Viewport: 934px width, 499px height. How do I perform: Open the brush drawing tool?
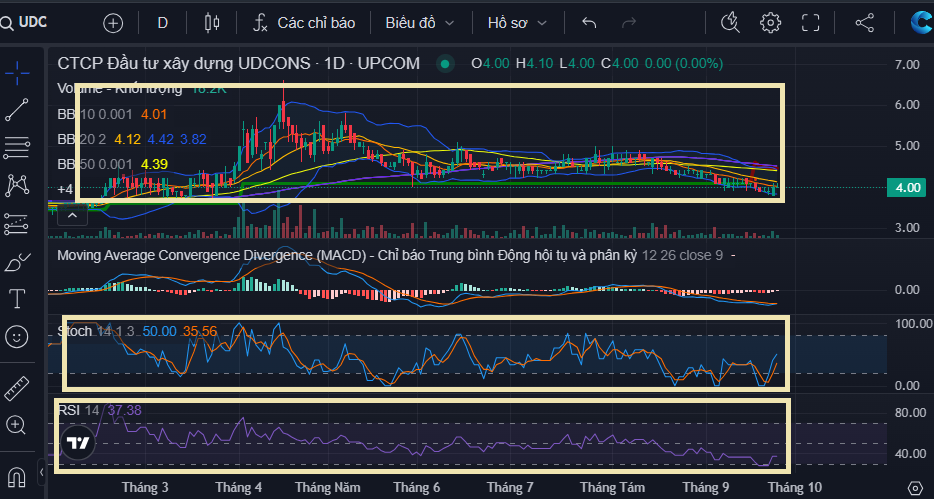(17, 262)
